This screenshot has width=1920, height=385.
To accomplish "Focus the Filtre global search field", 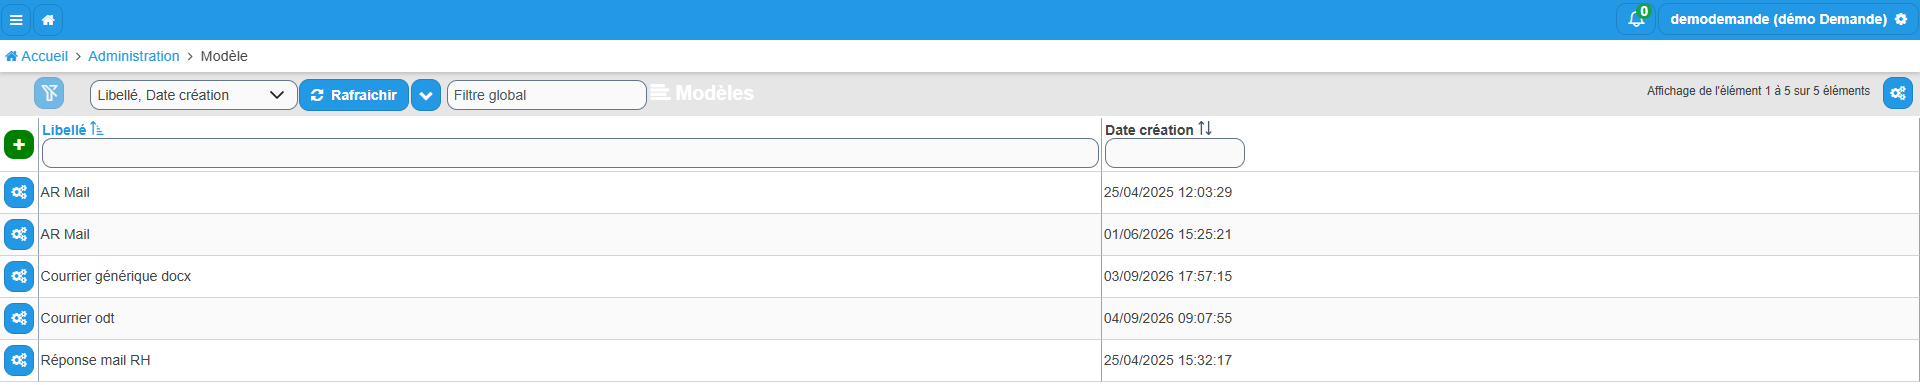I will point(546,95).
